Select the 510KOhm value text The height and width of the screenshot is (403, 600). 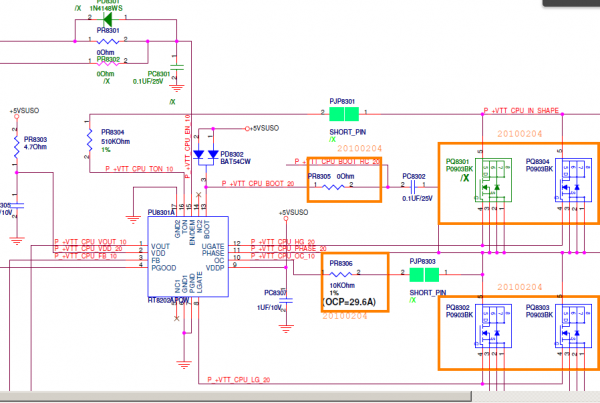pyautogui.click(x=116, y=142)
